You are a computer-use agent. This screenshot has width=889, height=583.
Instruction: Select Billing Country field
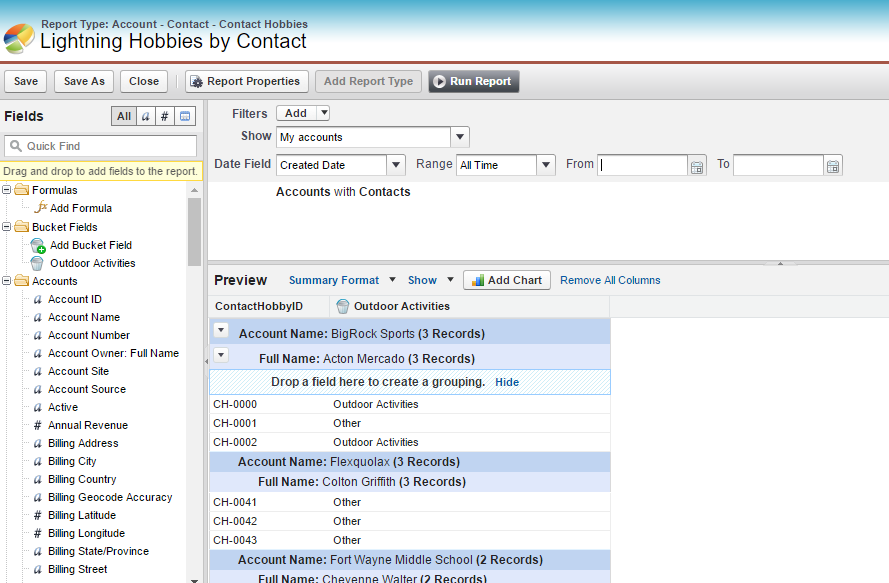82,480
